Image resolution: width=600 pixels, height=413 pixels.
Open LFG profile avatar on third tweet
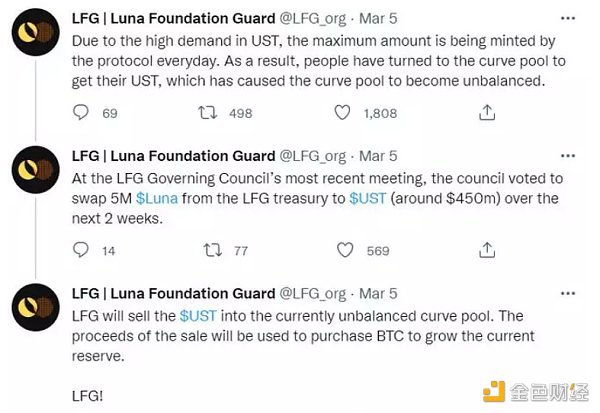36,307
